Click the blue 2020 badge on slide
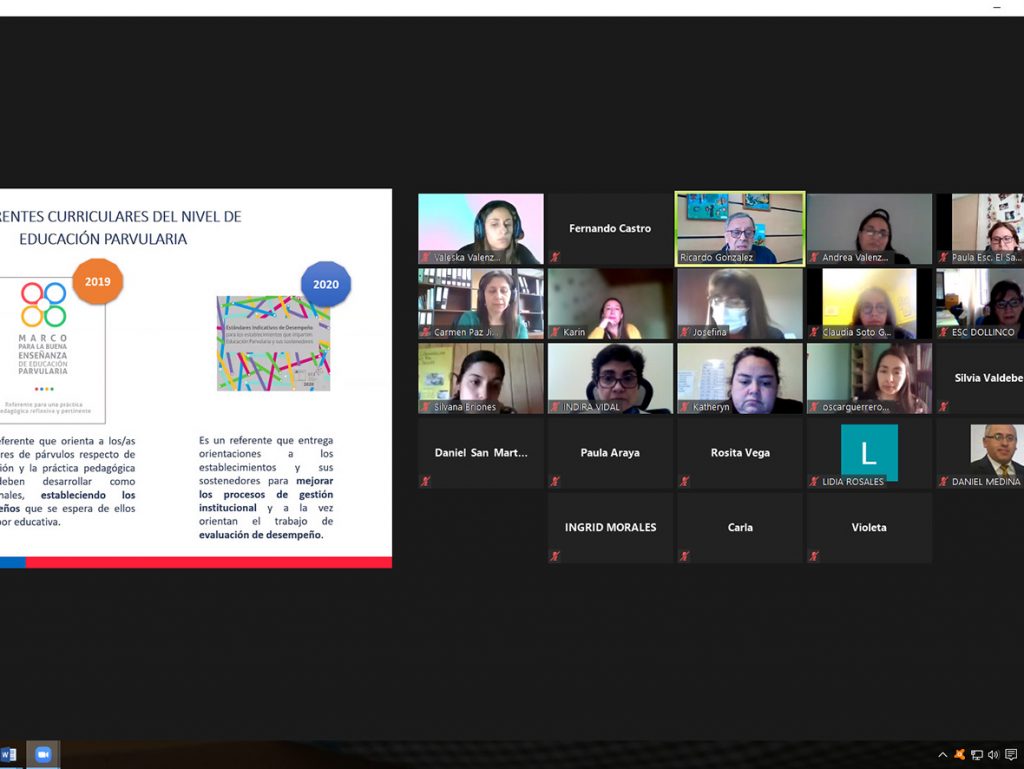Viewport: 1024px width, 769px height. [326, 285]
